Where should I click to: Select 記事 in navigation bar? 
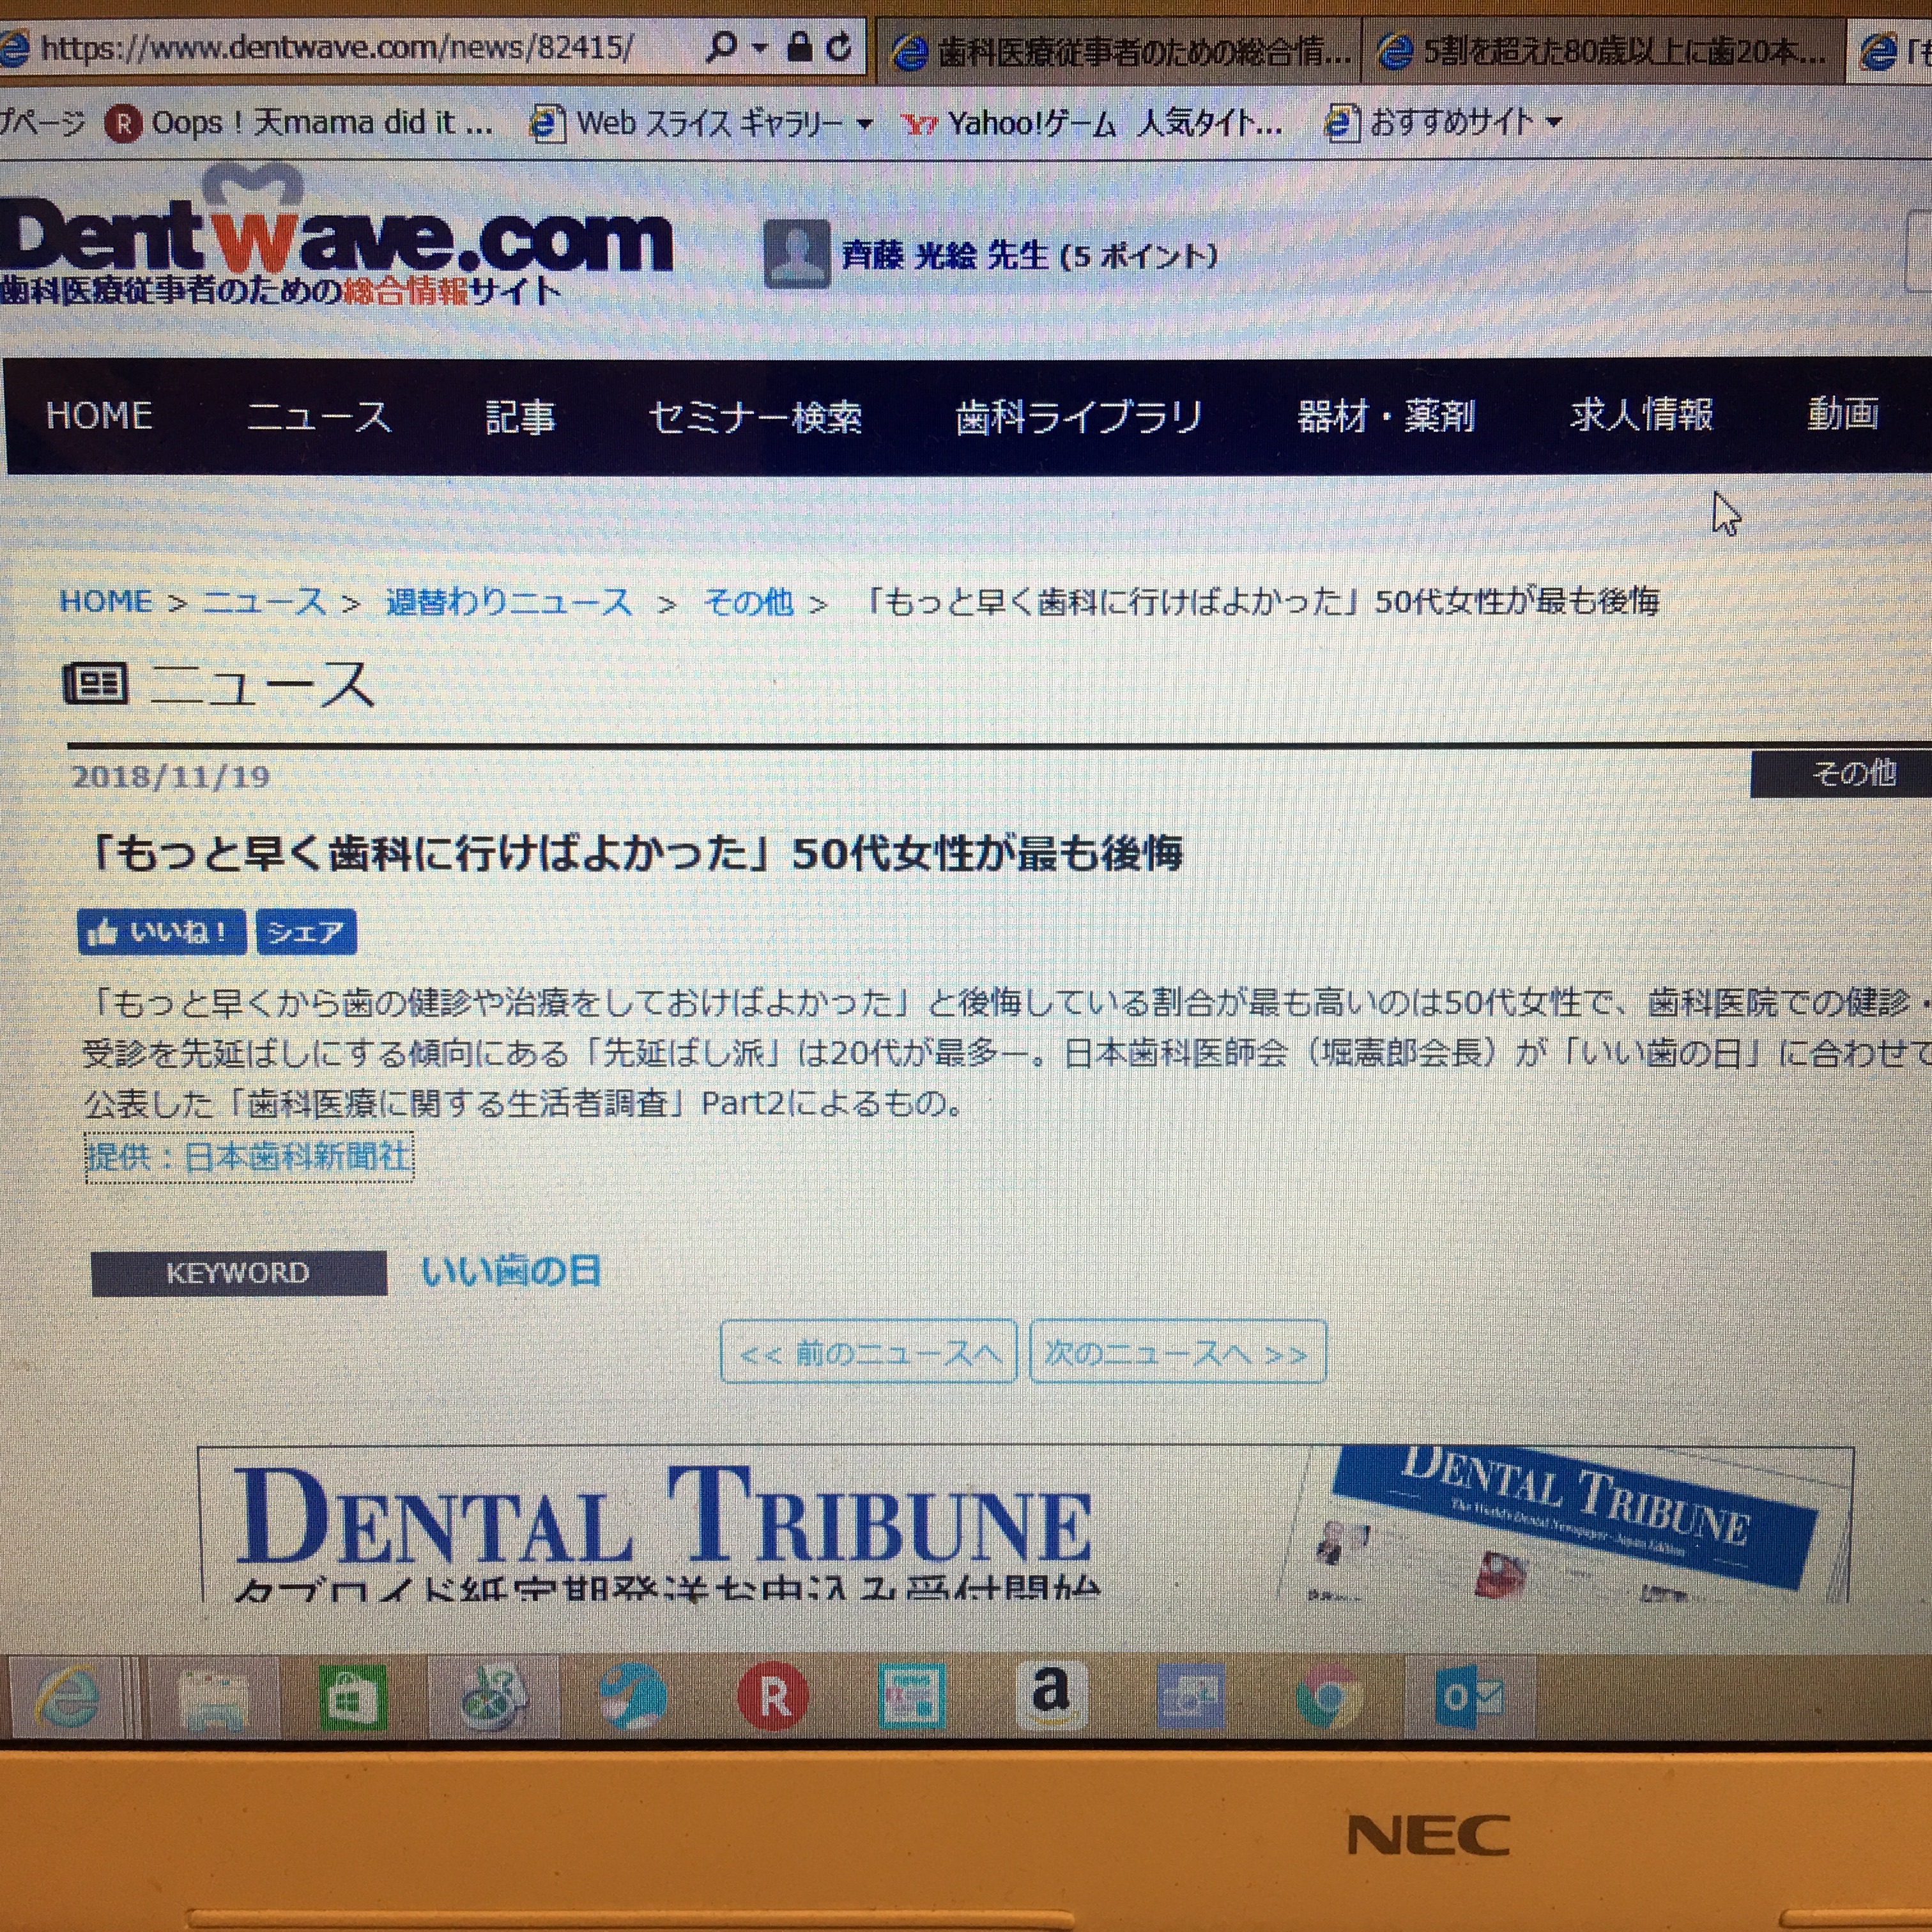[520, 416]
